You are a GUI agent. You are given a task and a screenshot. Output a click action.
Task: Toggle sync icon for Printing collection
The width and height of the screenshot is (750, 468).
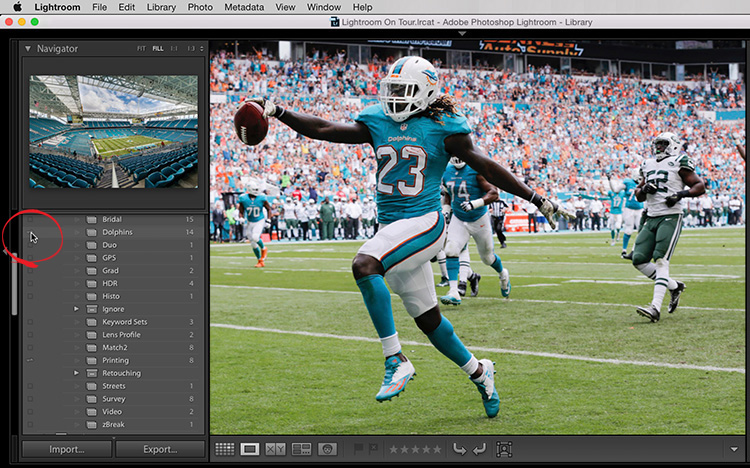coord(30,360)
